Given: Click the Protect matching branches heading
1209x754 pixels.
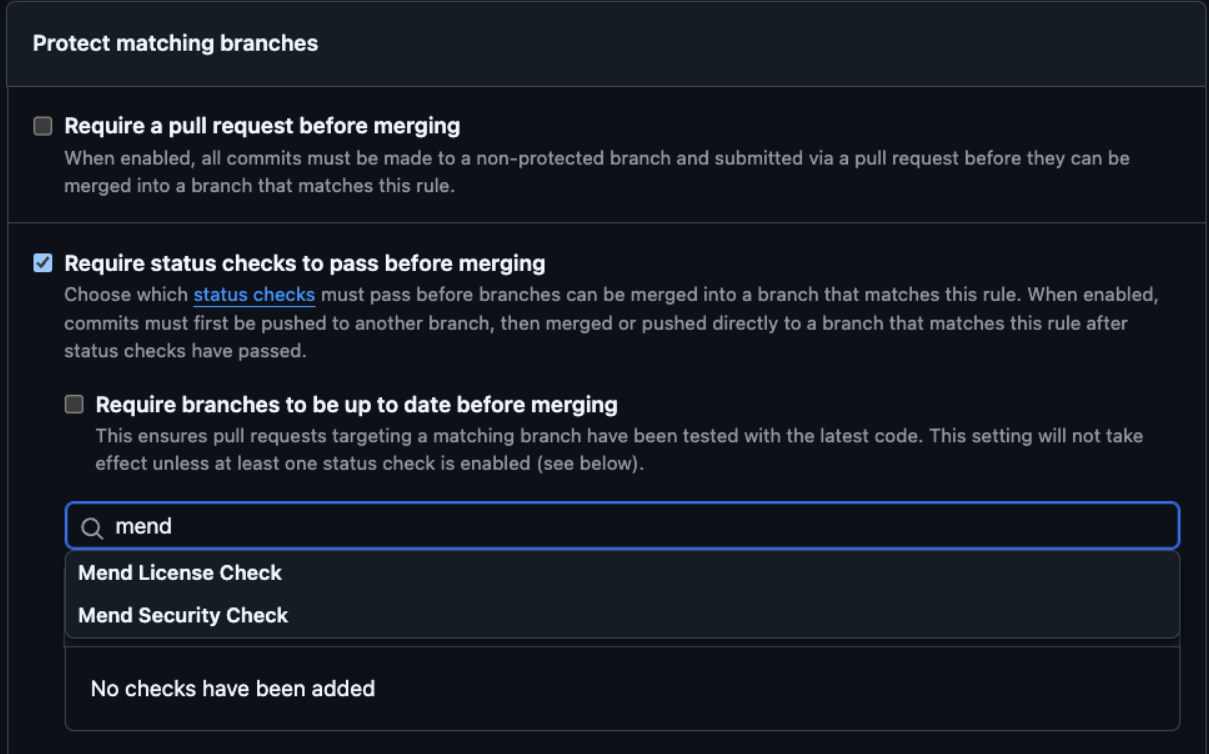Looking at the screenshot, I should pos(175,43).
